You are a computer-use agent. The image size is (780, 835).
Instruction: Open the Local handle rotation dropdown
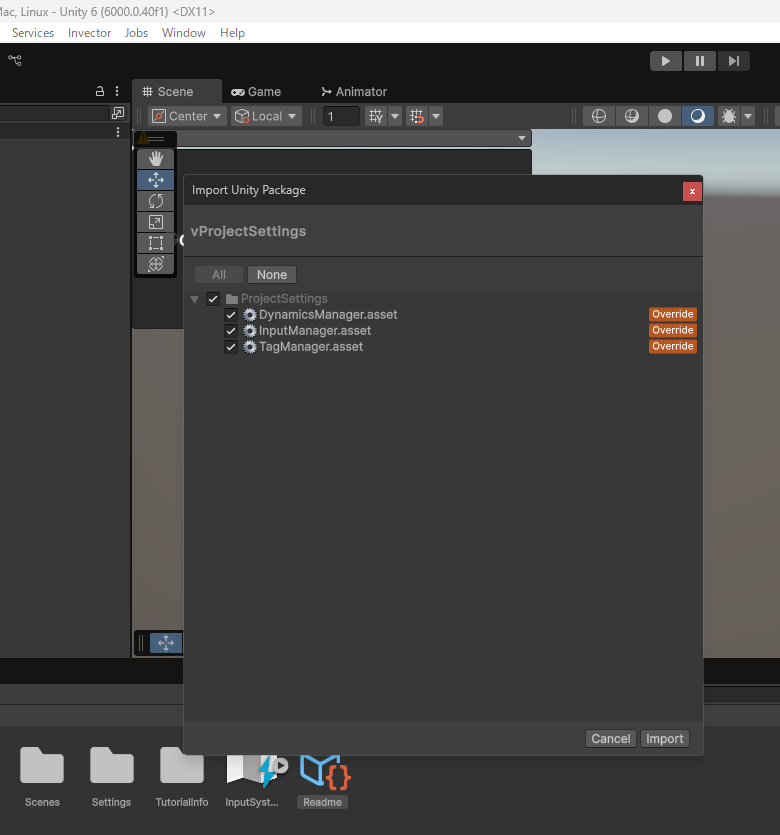(x=266, y=116)
